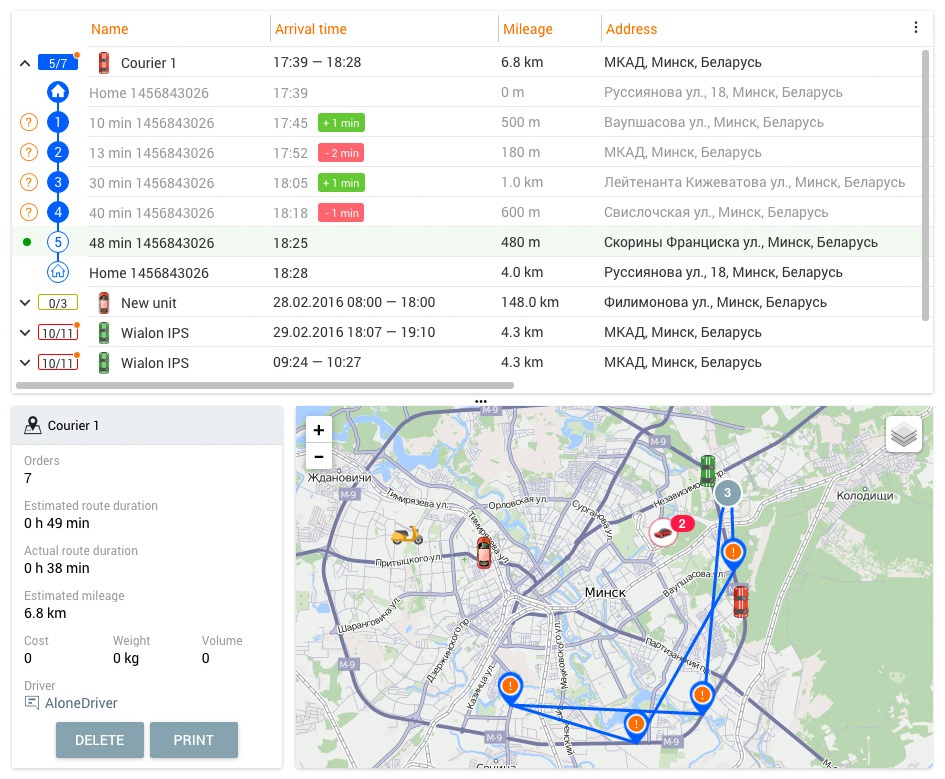Click '28.02.2016 08:00 — 18:00' arrival time
The height and width of the screenshot is (779, 945).
coord(354,302)
